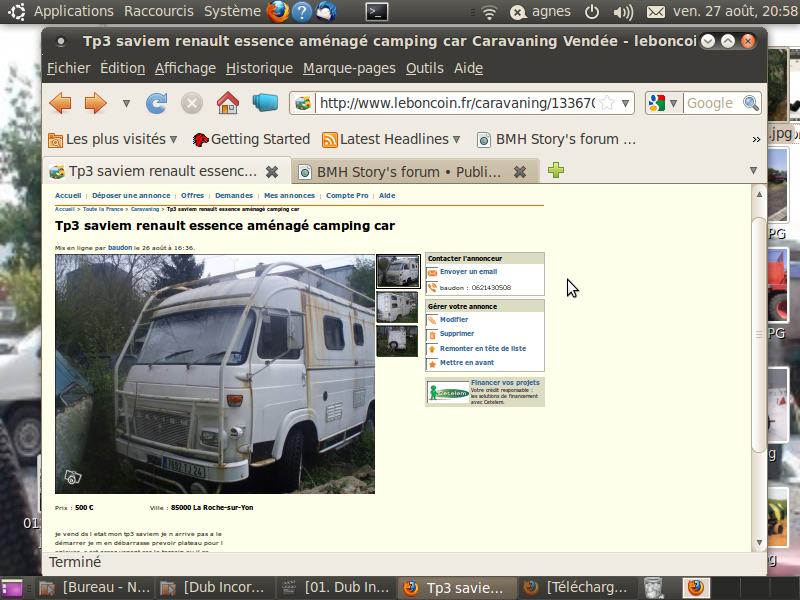Click the star icon beside Mettre en avant
Image resolution: width=800 pixels, height=600 pixels.
pyautogui.click(x=432, y=363)
